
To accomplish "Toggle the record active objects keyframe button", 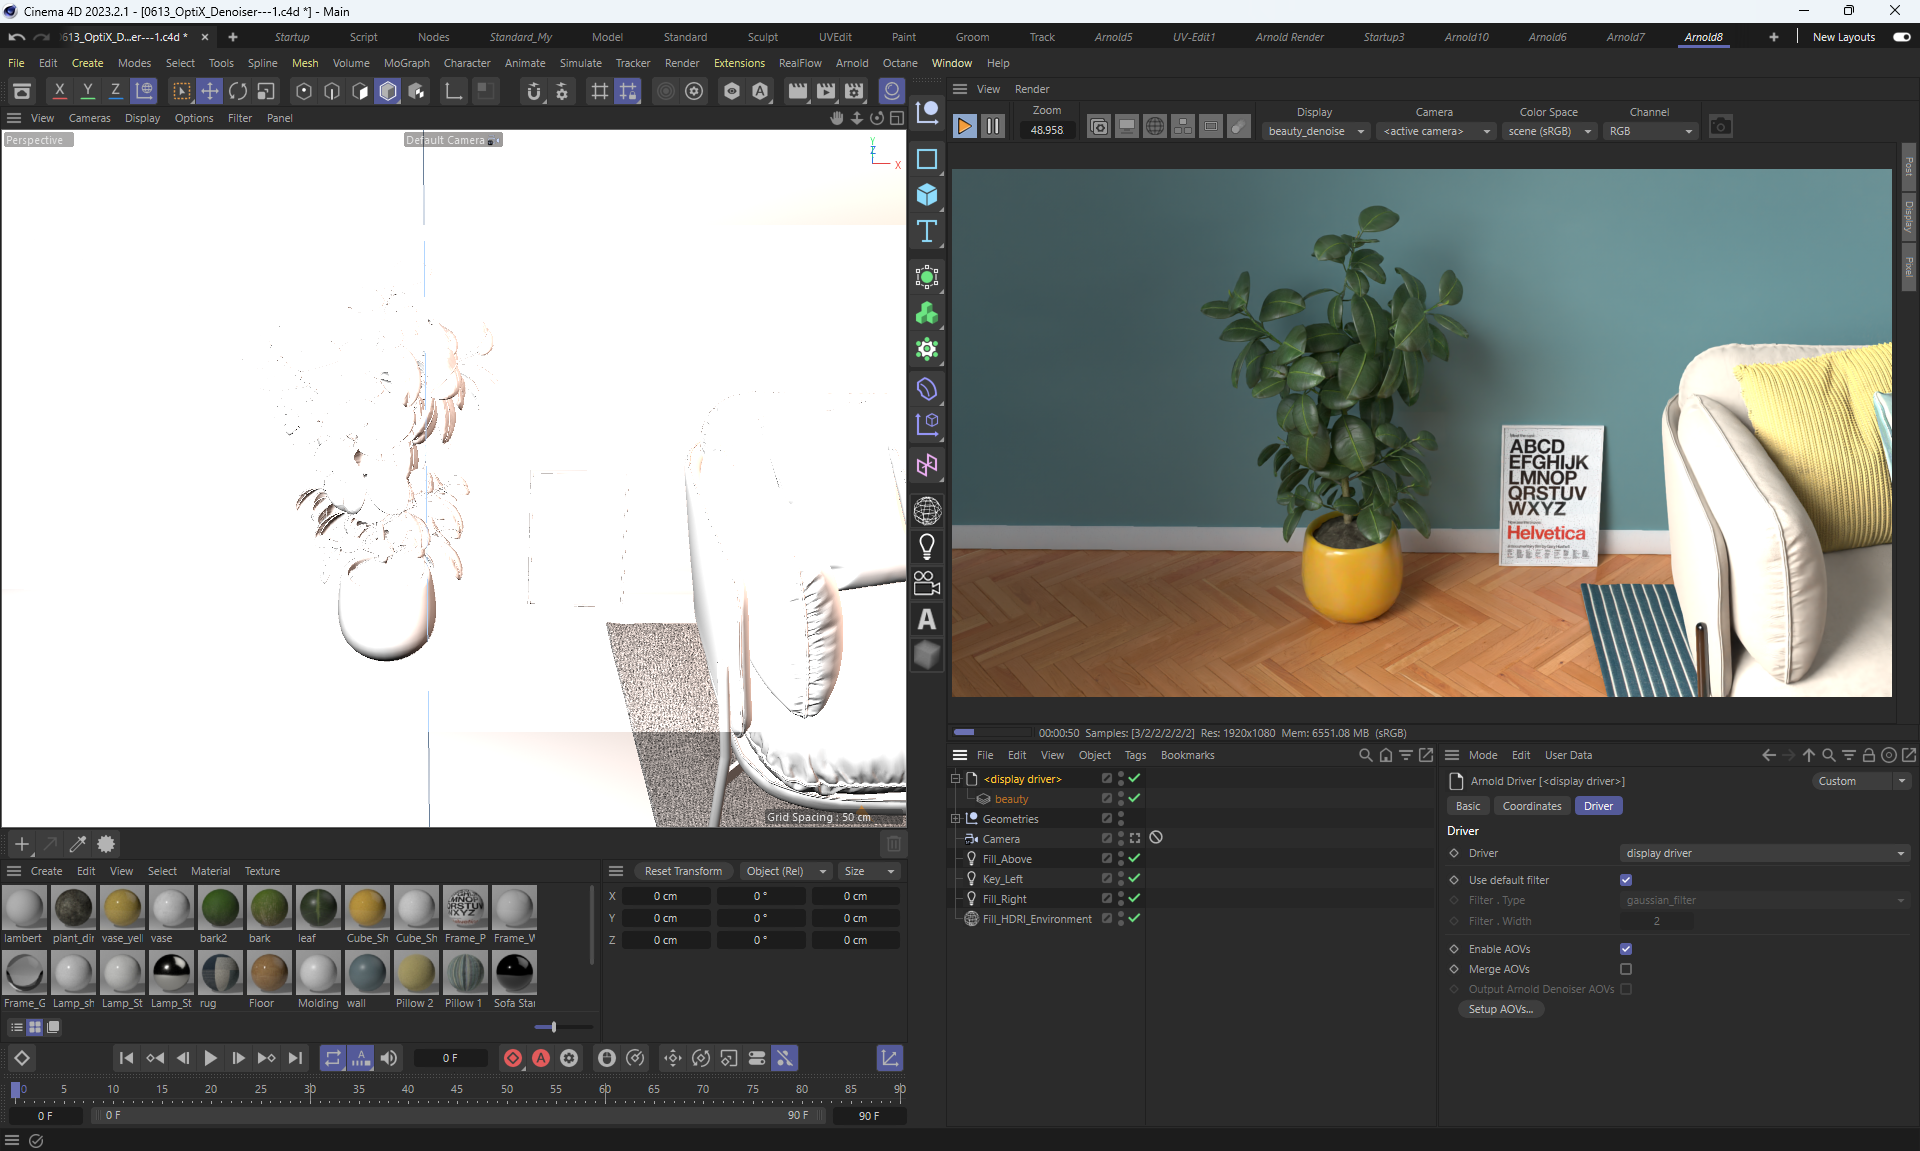I will pos(513,1058).
